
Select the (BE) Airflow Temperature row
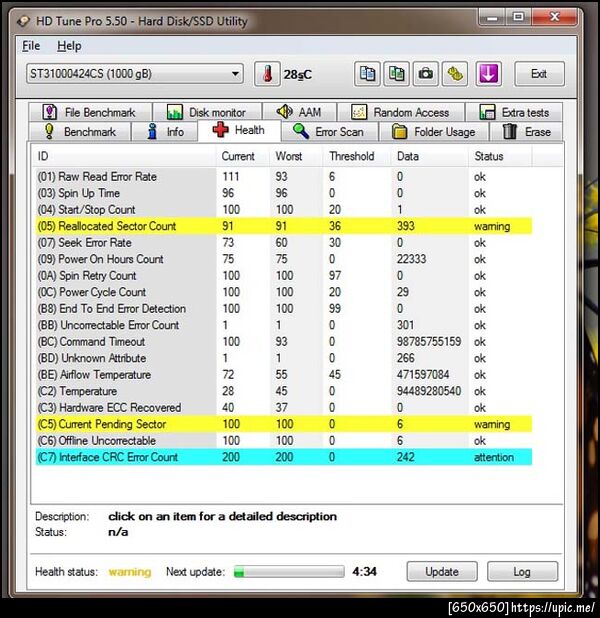[x=283, y=374]
